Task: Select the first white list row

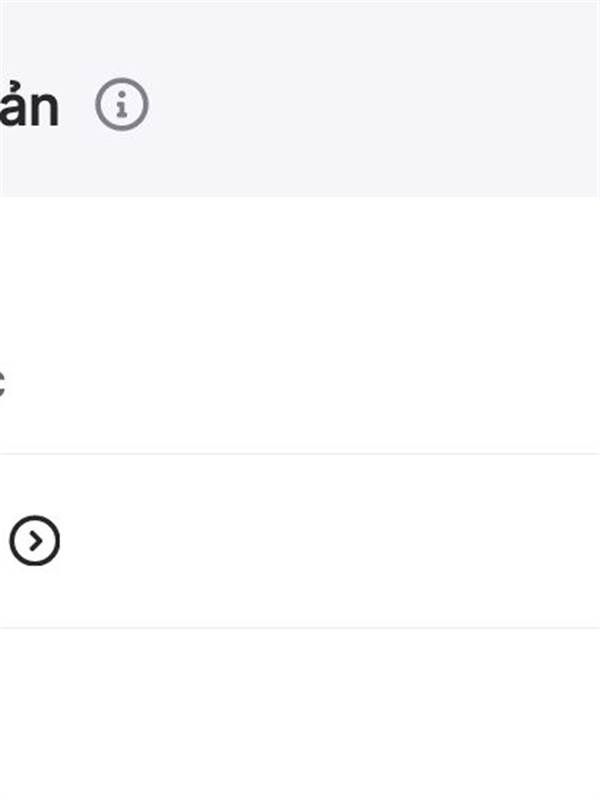Action: coord(300,325)
